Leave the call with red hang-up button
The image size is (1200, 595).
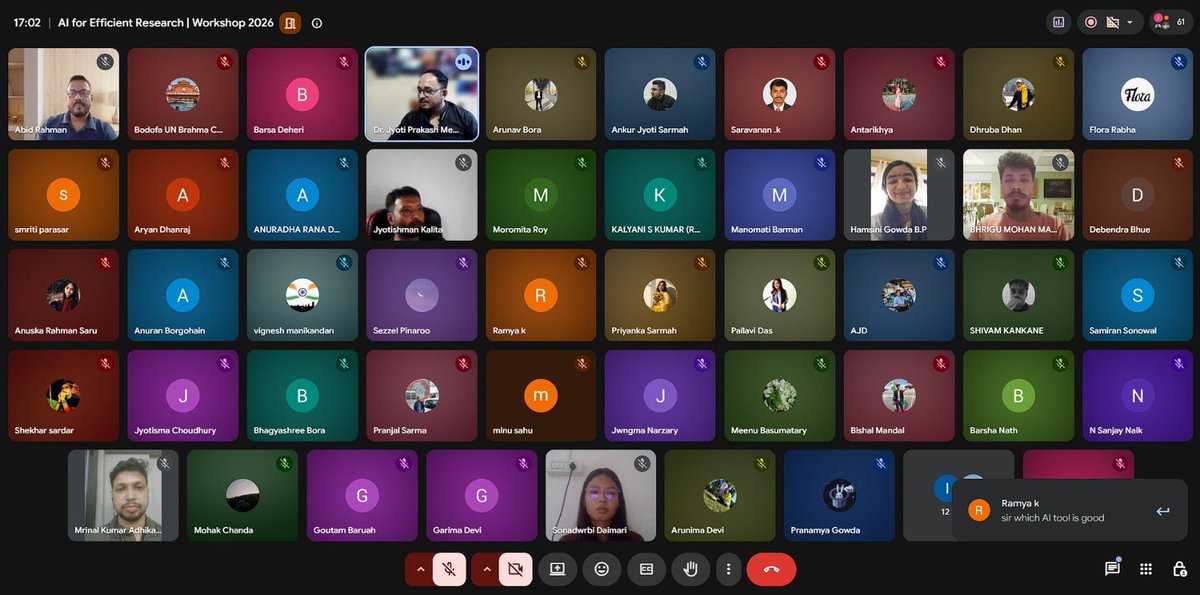click(771, 569)
